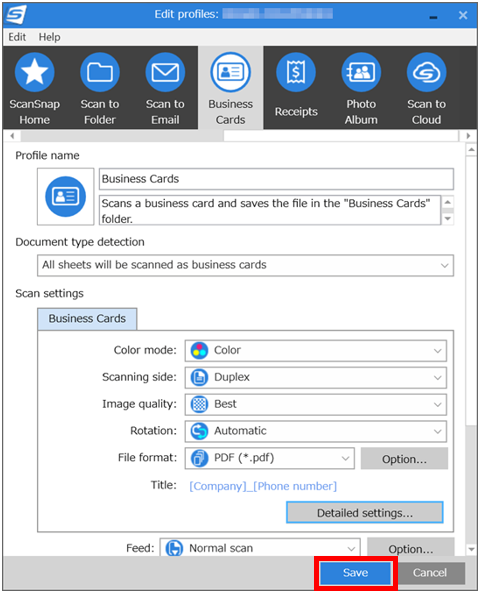Click profile list scroll left arrow
Image resolution: width=480 pixels, height=594 pixels.
[12, 136]
